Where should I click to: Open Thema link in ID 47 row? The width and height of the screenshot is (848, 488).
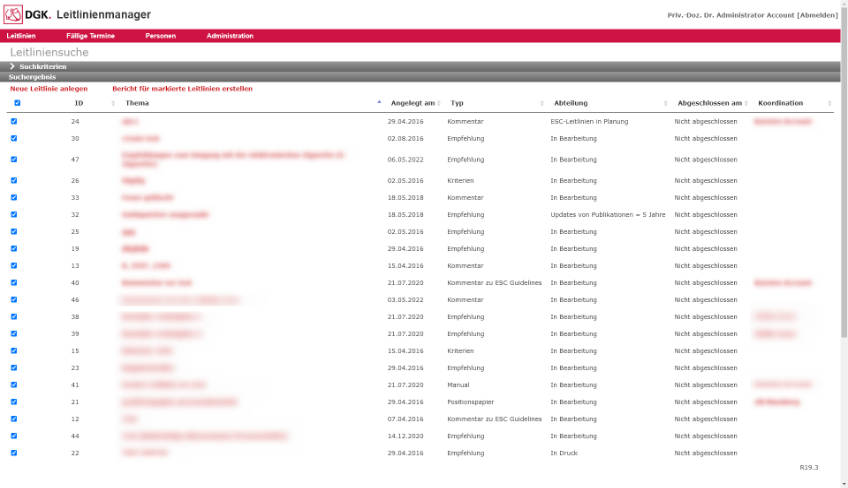(x=233, y=159)
